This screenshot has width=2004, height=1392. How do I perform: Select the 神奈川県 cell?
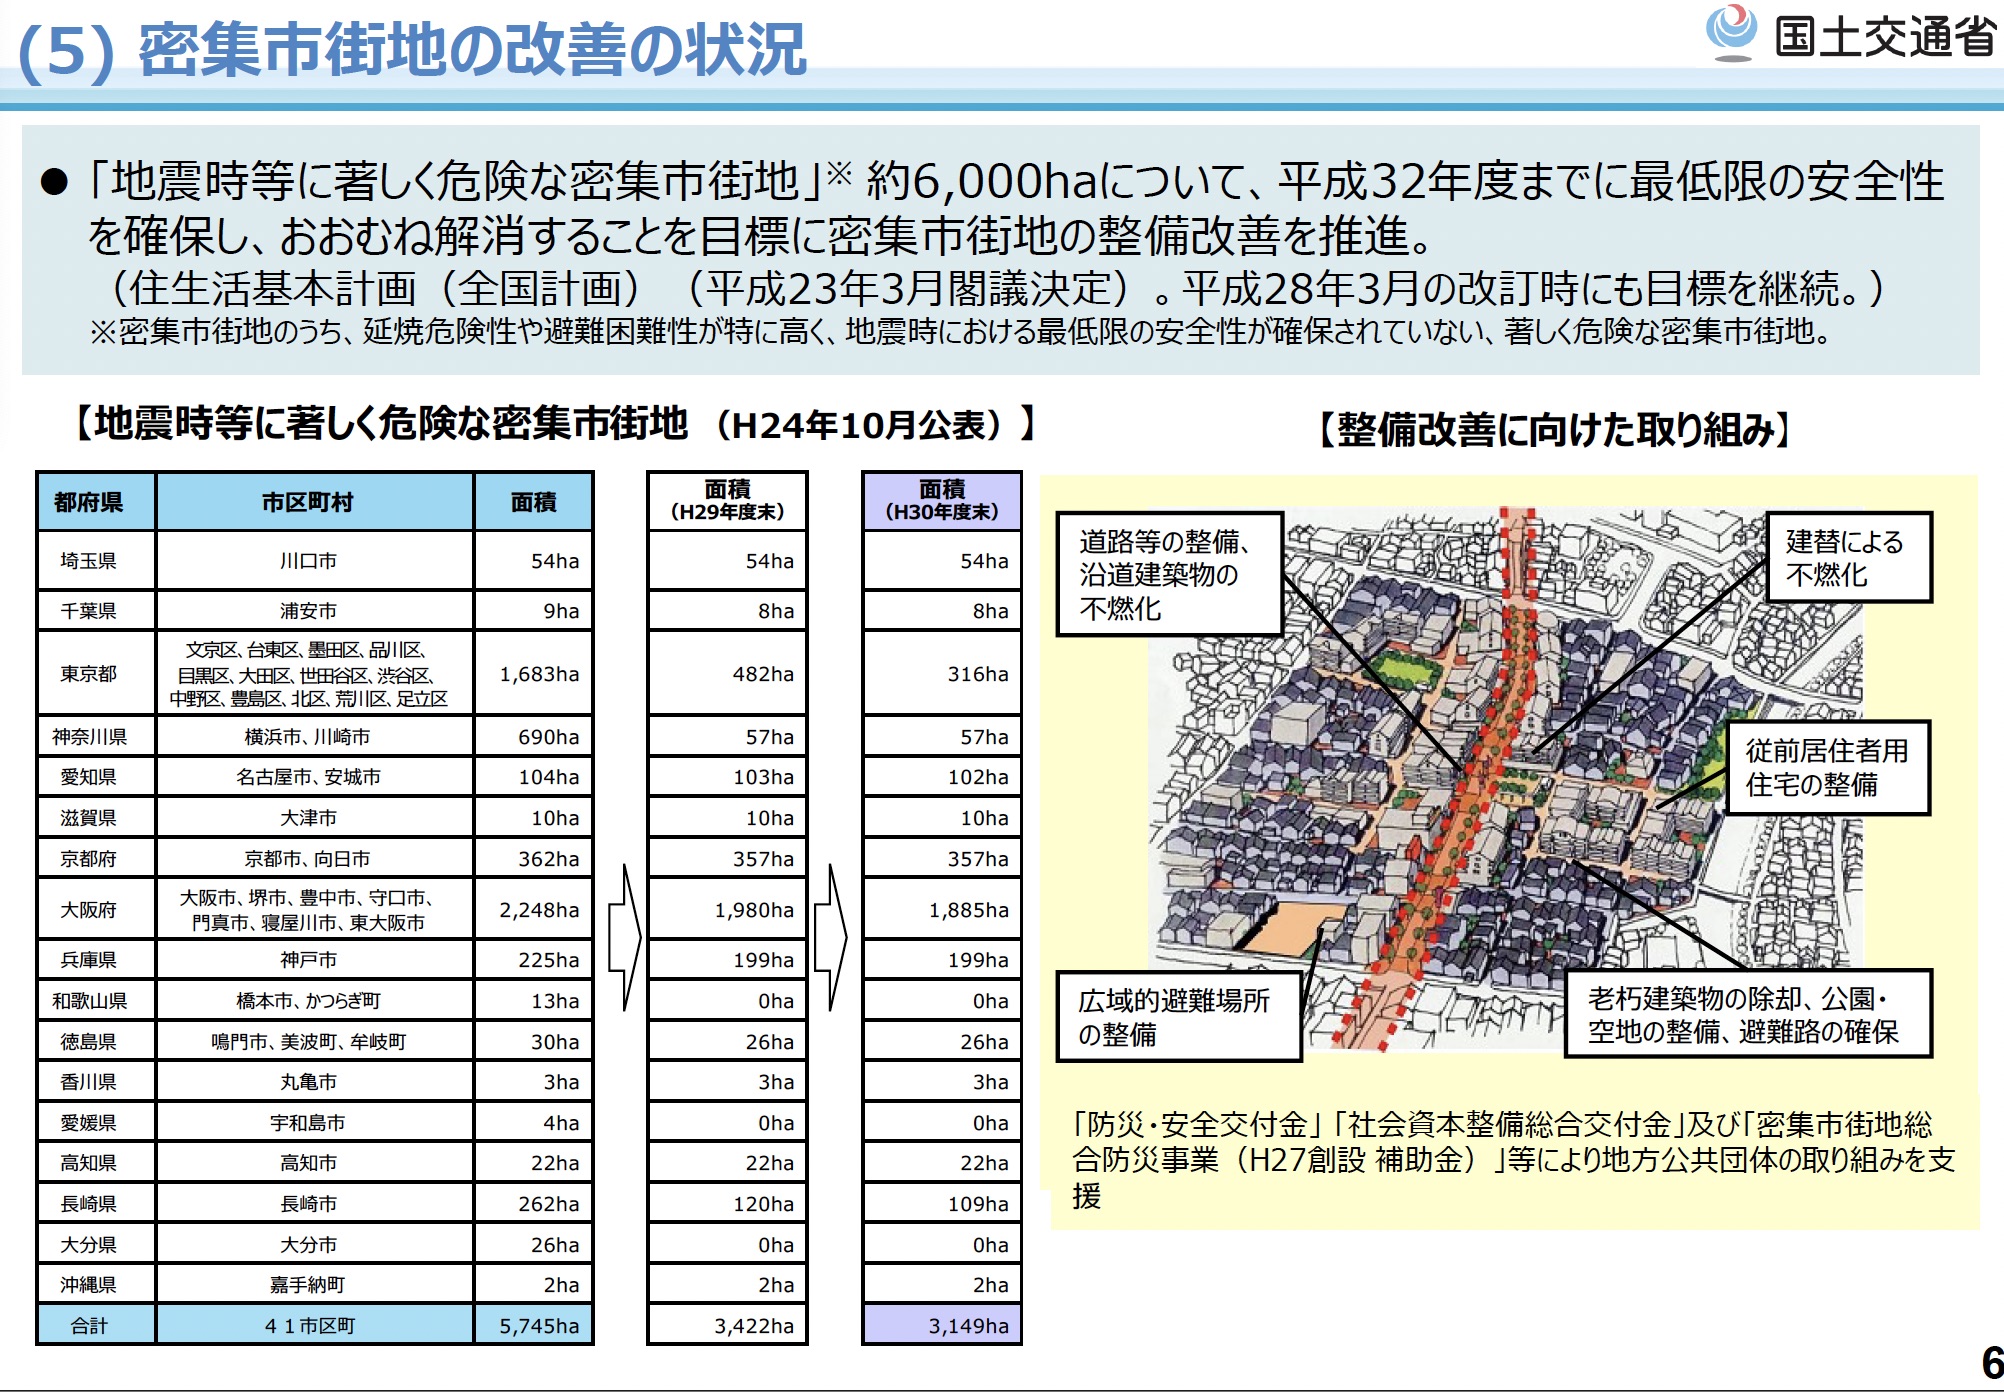click(x=96, y=736)
